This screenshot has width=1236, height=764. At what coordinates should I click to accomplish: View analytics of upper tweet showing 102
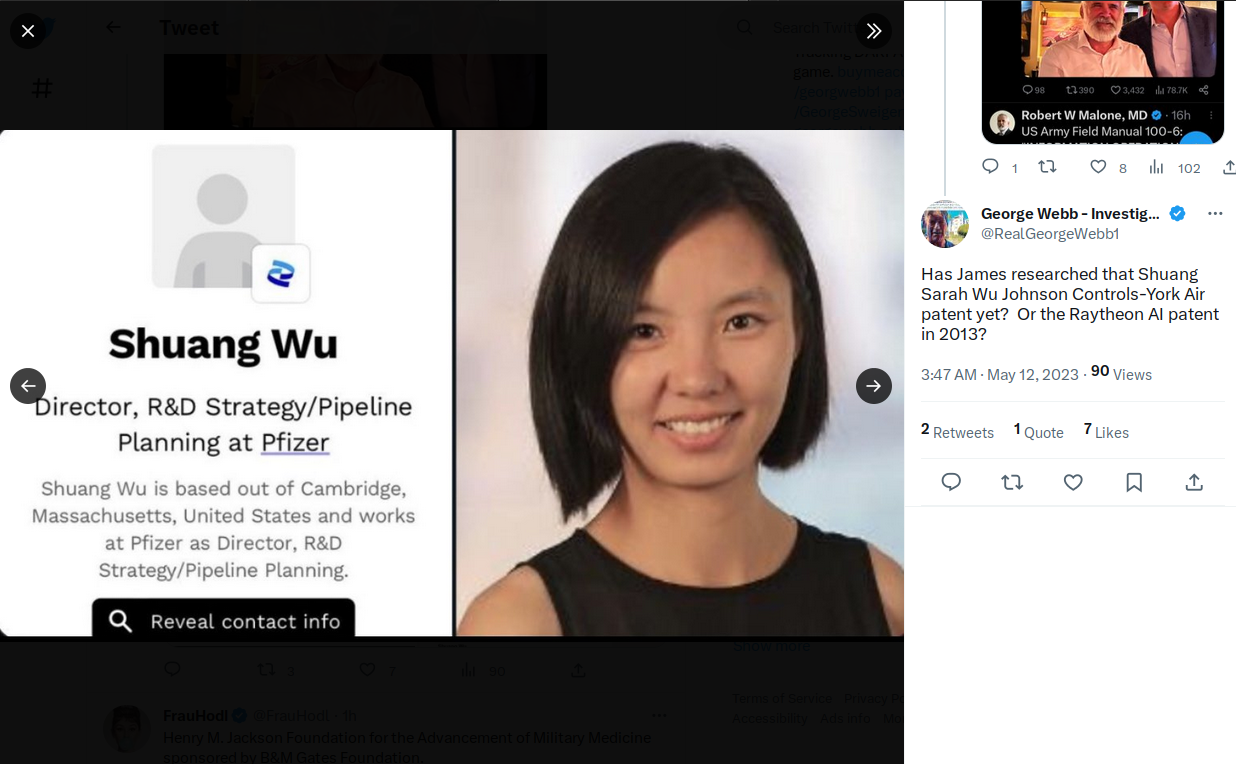pos(1174,167)
